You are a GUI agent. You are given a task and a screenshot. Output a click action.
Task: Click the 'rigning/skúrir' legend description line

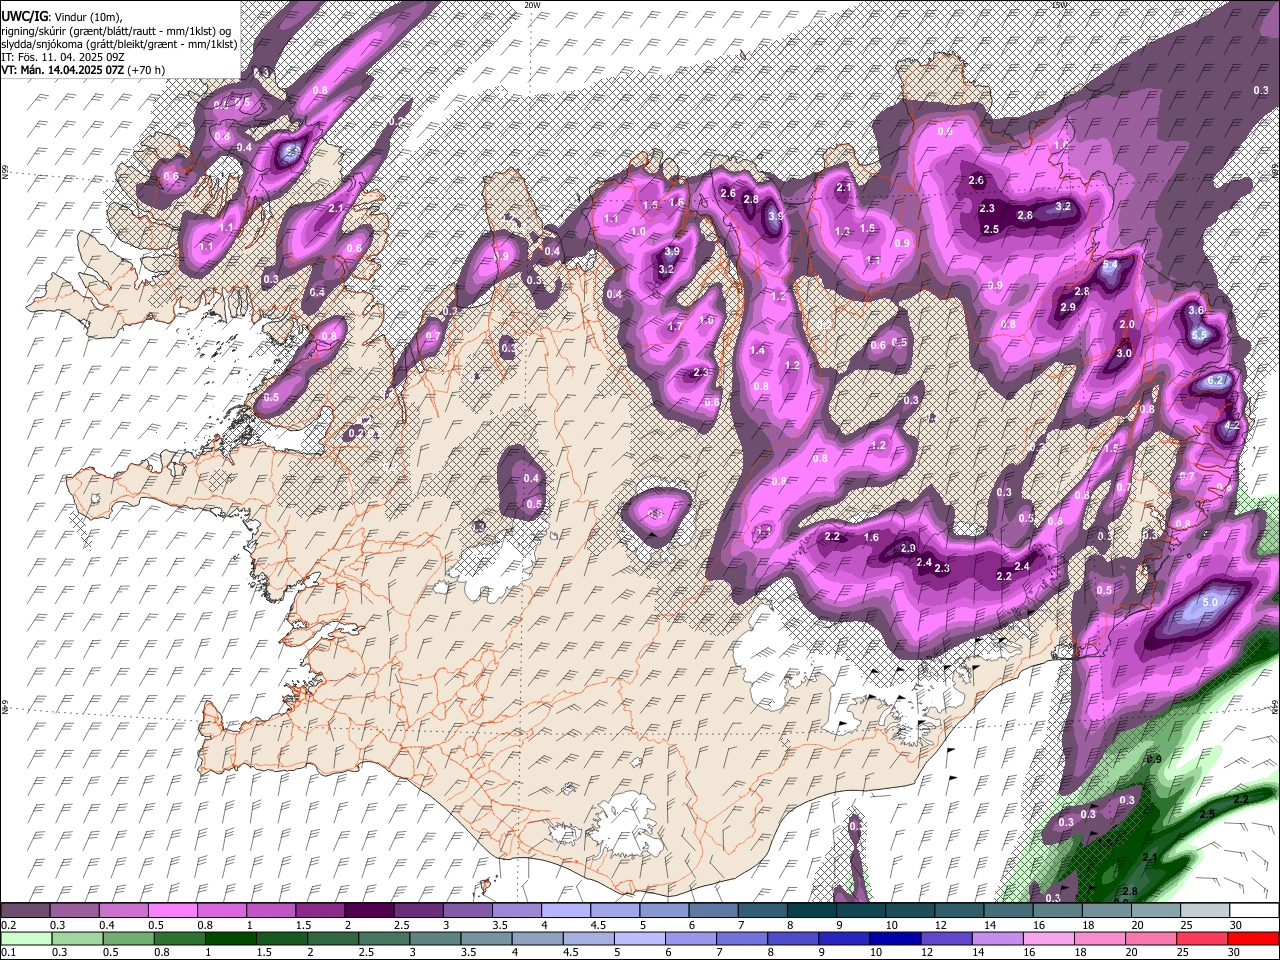[x=116, y=31]
